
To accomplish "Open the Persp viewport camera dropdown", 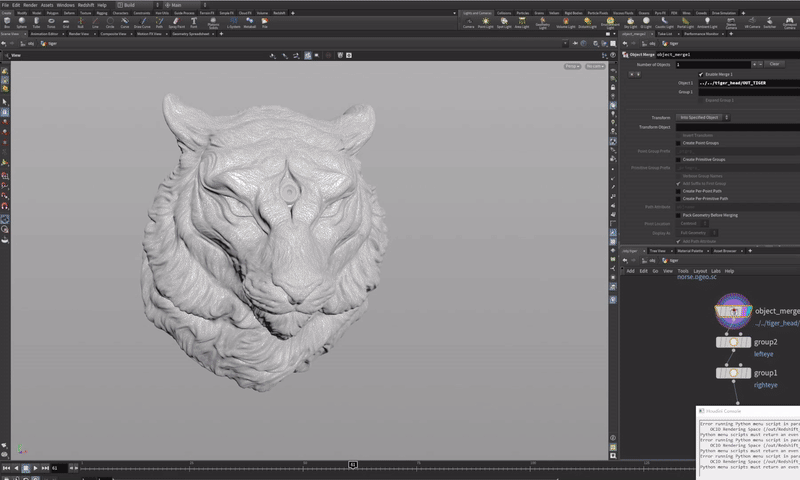I will [572, 66].
